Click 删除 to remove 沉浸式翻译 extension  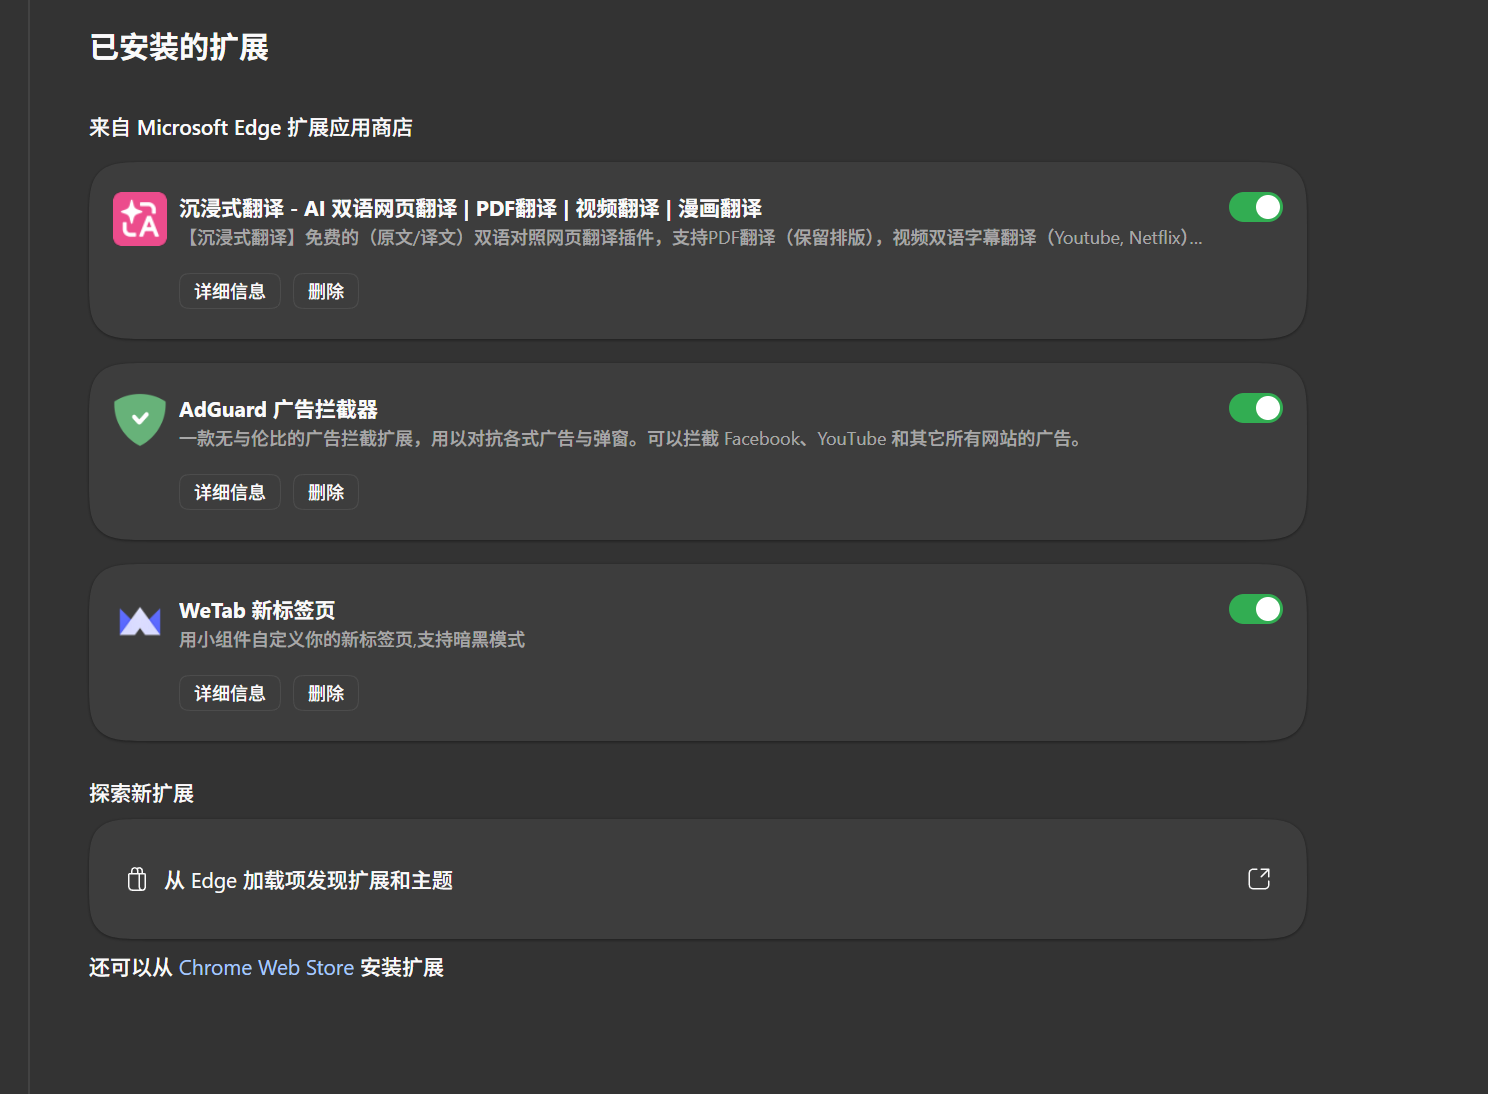326,291
